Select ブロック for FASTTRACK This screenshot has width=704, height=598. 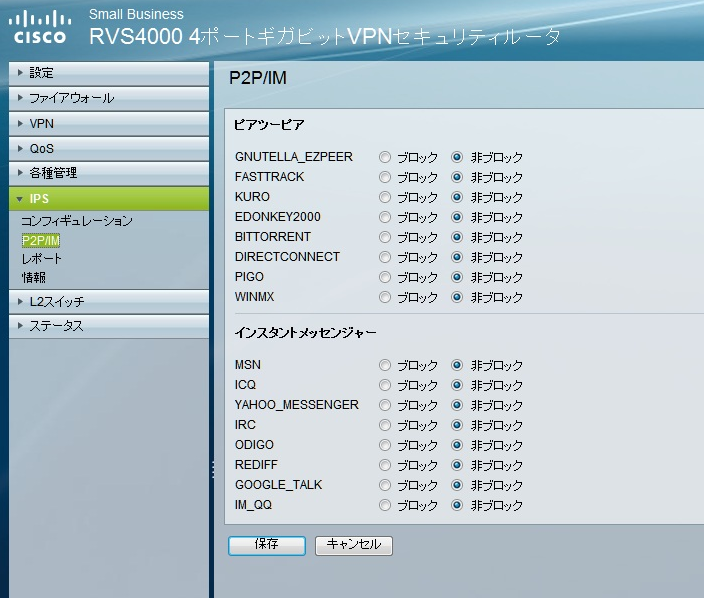[385, 177]
